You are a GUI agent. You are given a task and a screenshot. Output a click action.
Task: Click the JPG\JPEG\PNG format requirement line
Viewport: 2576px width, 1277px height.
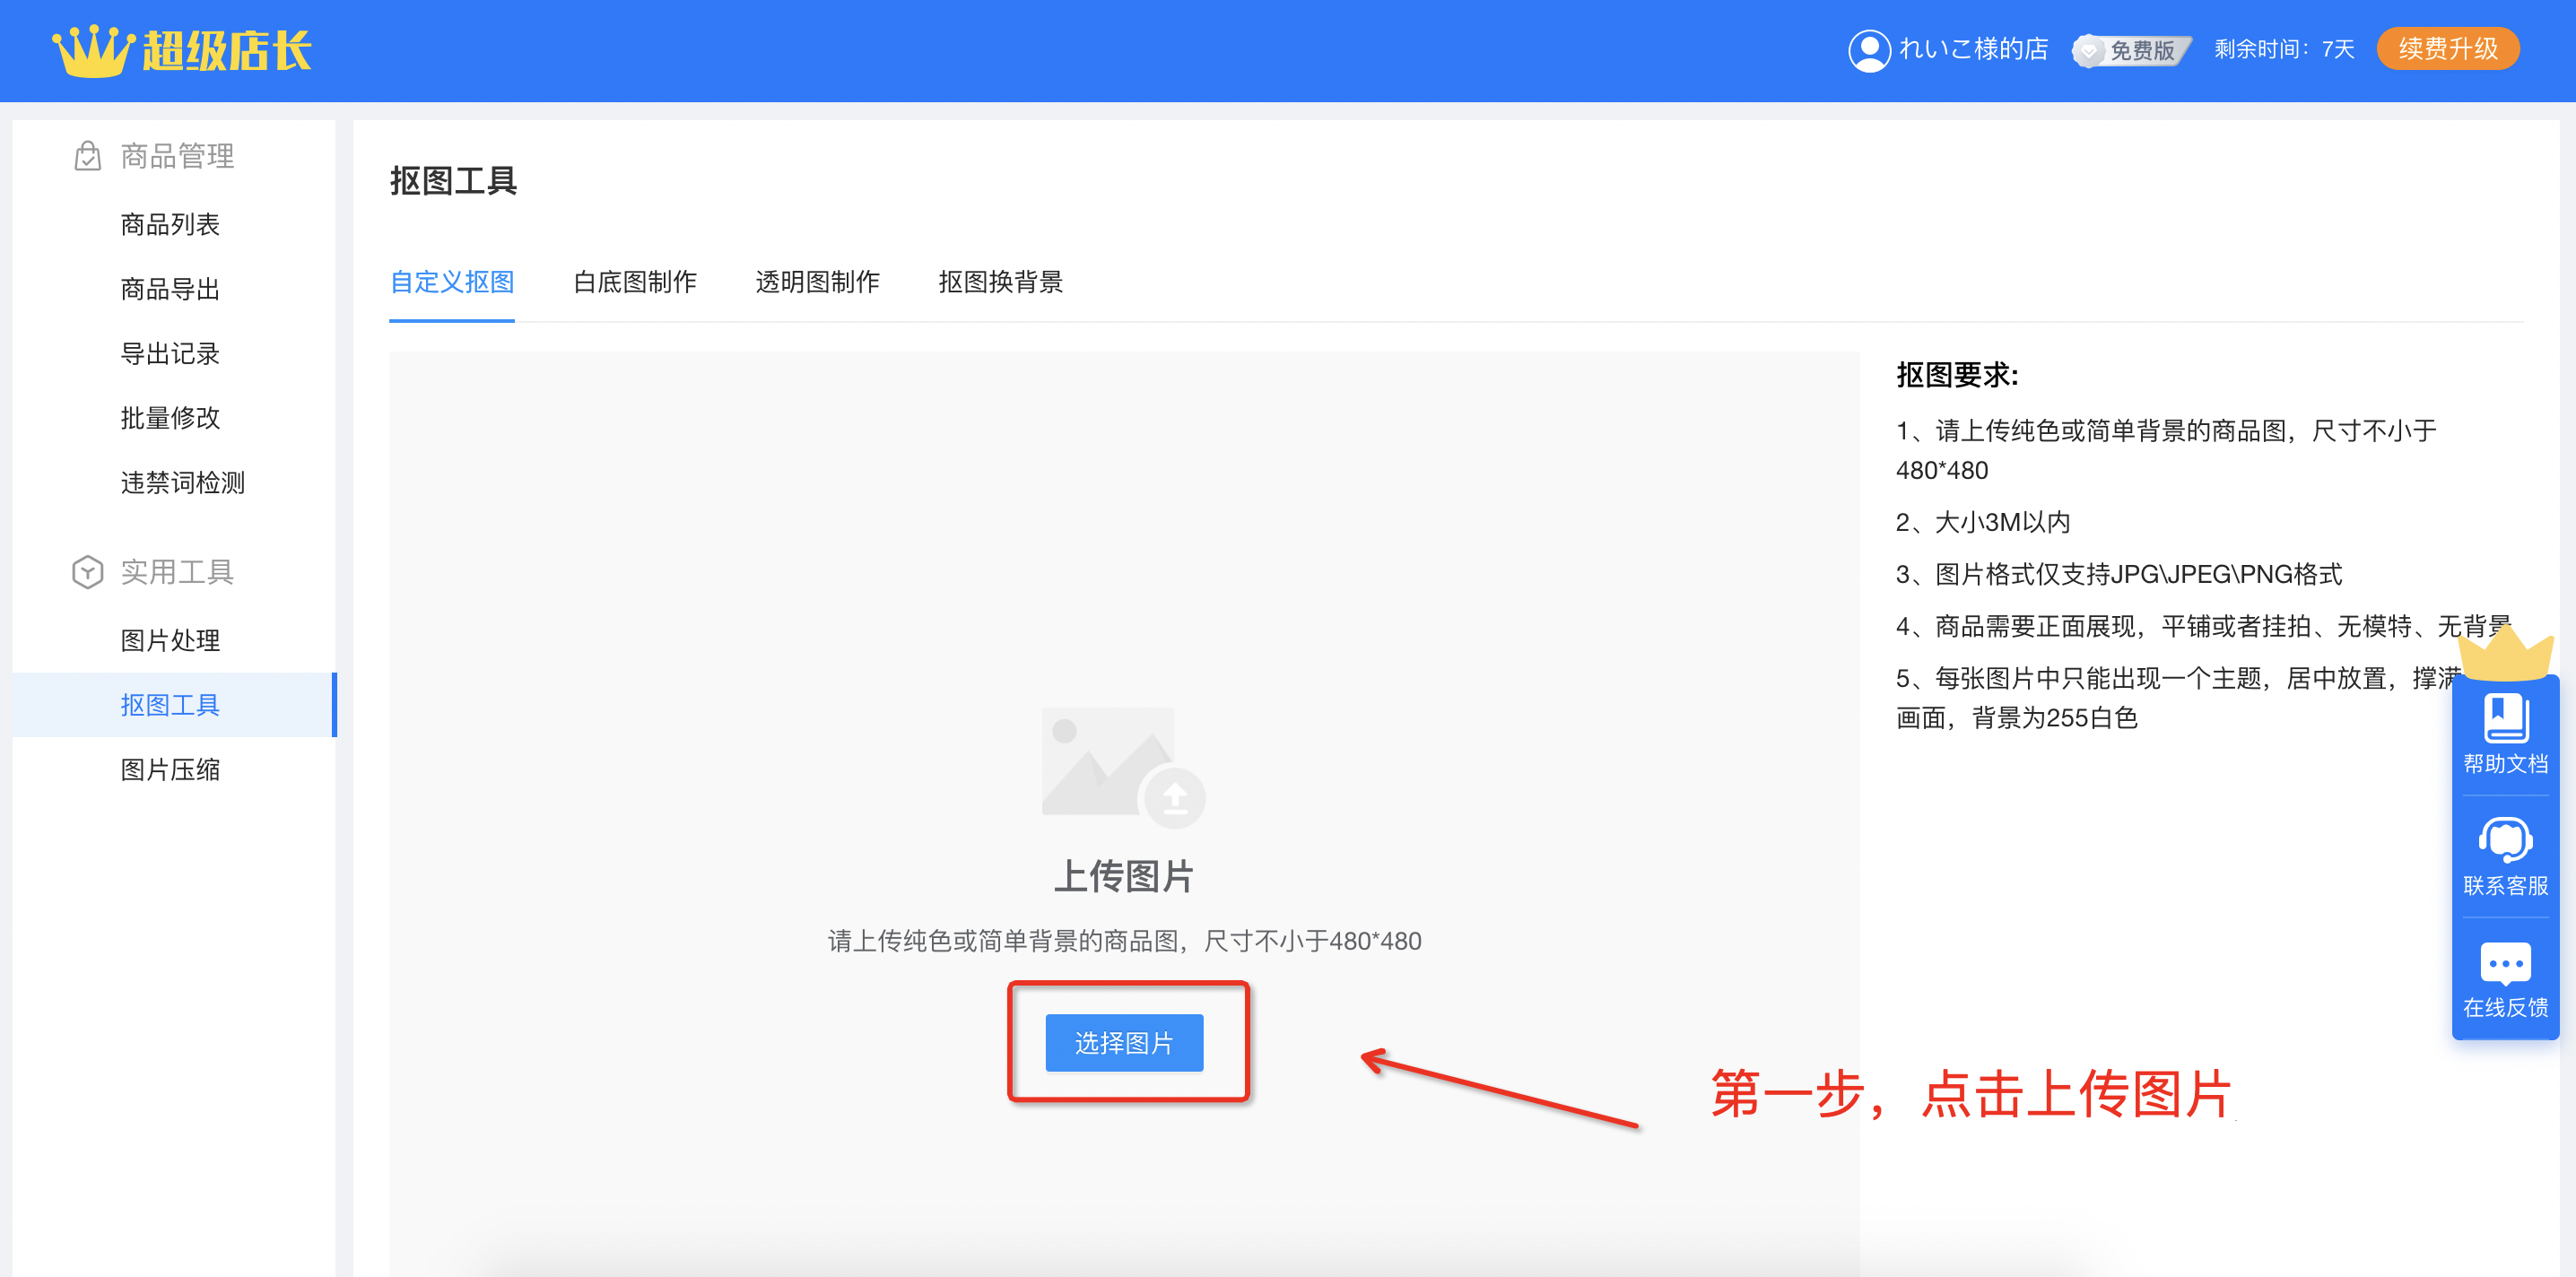2119,574
